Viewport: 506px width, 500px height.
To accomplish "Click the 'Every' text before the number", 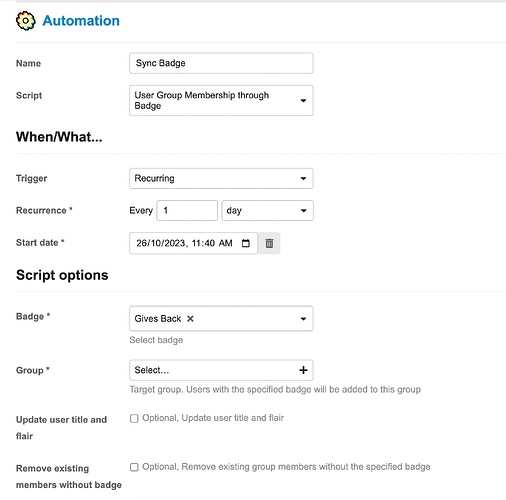I will point(141,210).
